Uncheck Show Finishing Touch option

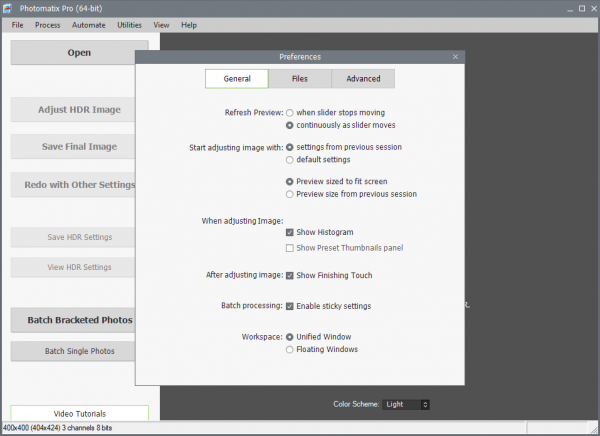pyautogui.click(x=290, y=275)
